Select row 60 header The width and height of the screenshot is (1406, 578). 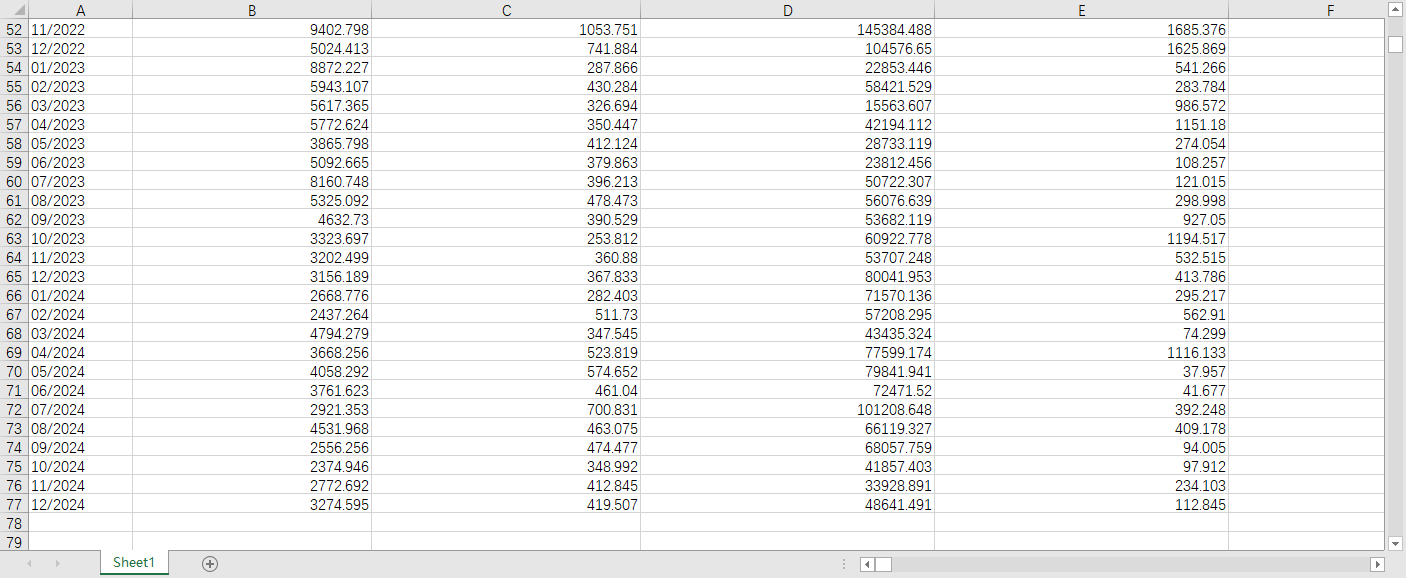click(x=15, y=182)
